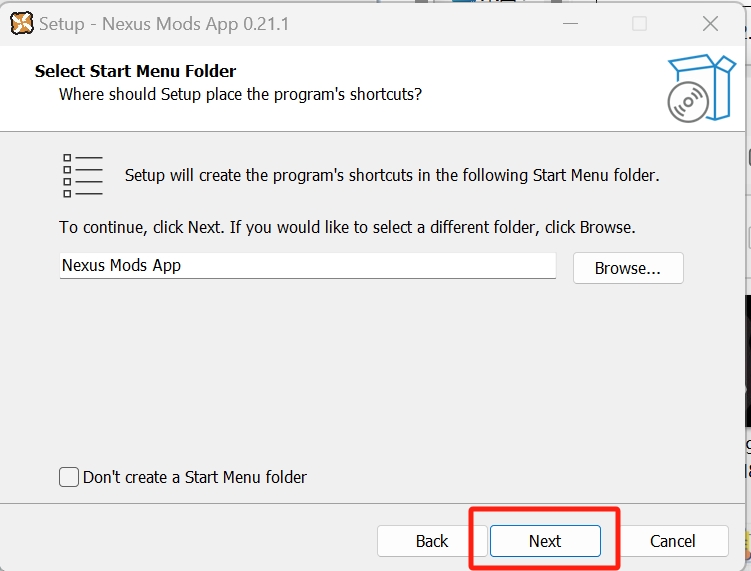This screenshot has height=571, width=751.
Task: Click the "Where should Setup place" subtitle text
Action: click(240, 94)
